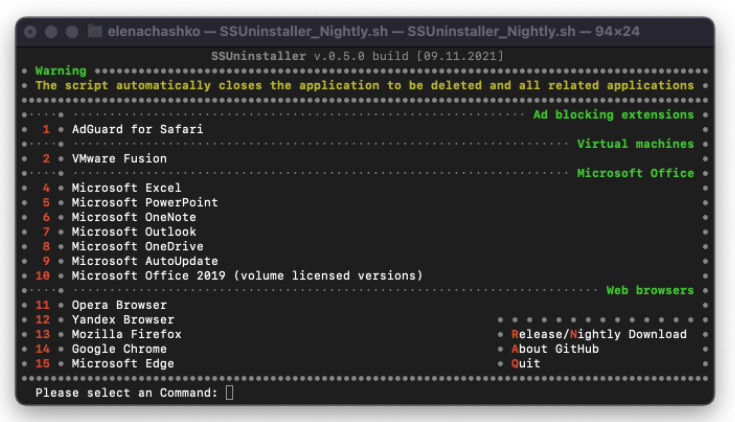
Task: Click the Please select an Command prompt text
Action: [127, 392]
